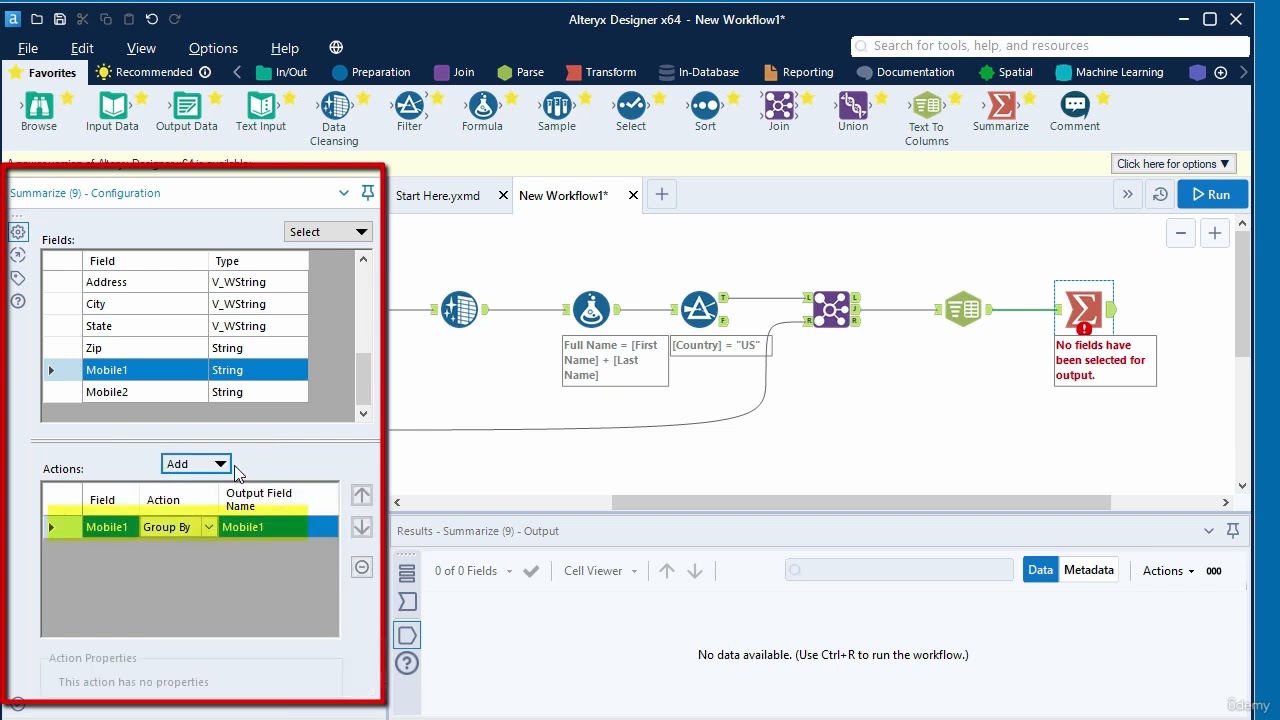Zoom in the canvas with plus button
The image size is (1280, 720).
click(x=1214, y=233)
